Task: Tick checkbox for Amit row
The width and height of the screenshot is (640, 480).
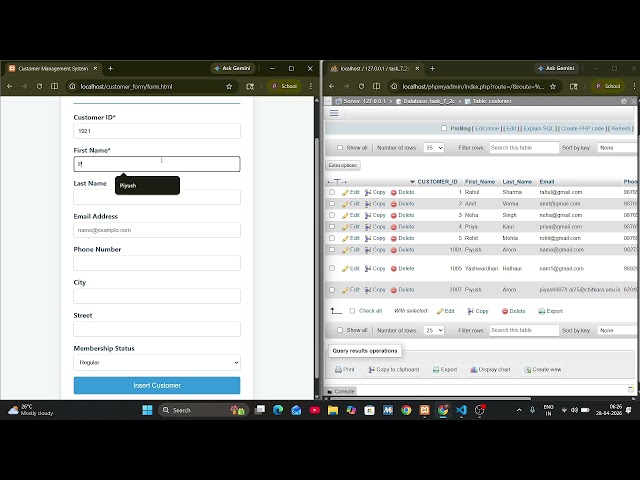Action: [332, 204]
